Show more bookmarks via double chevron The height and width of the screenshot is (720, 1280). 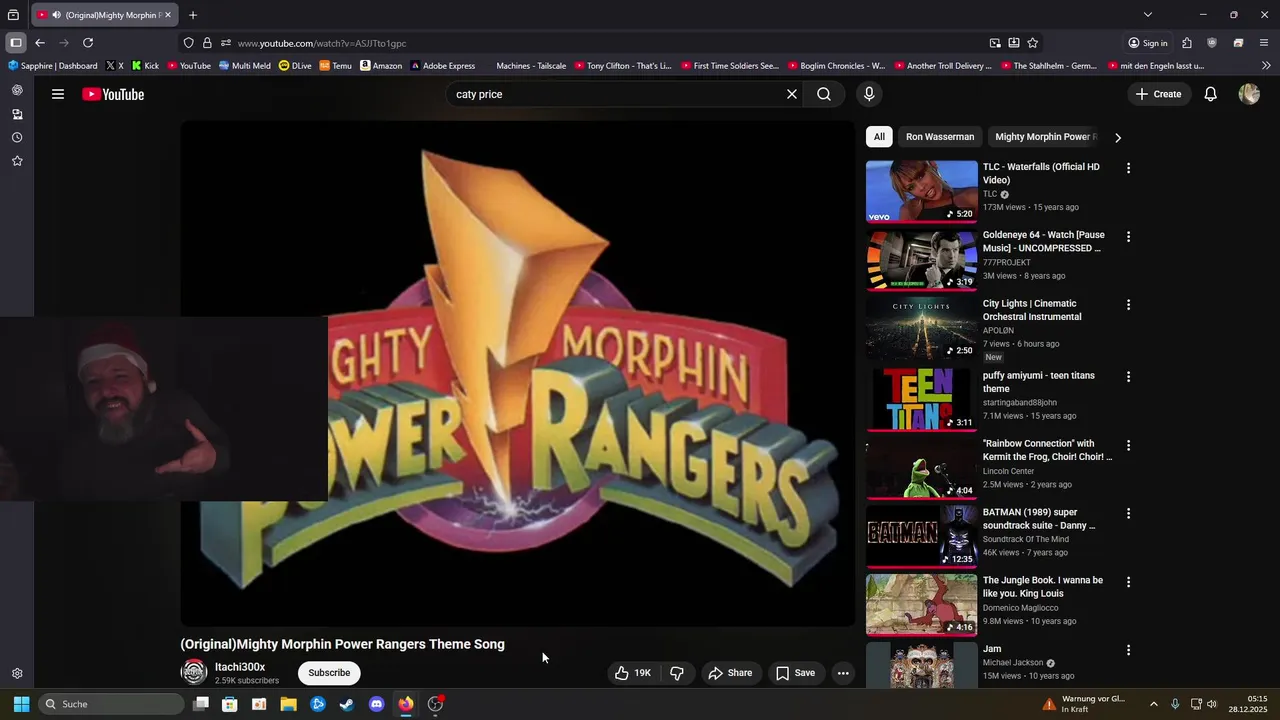[1266, 66]
